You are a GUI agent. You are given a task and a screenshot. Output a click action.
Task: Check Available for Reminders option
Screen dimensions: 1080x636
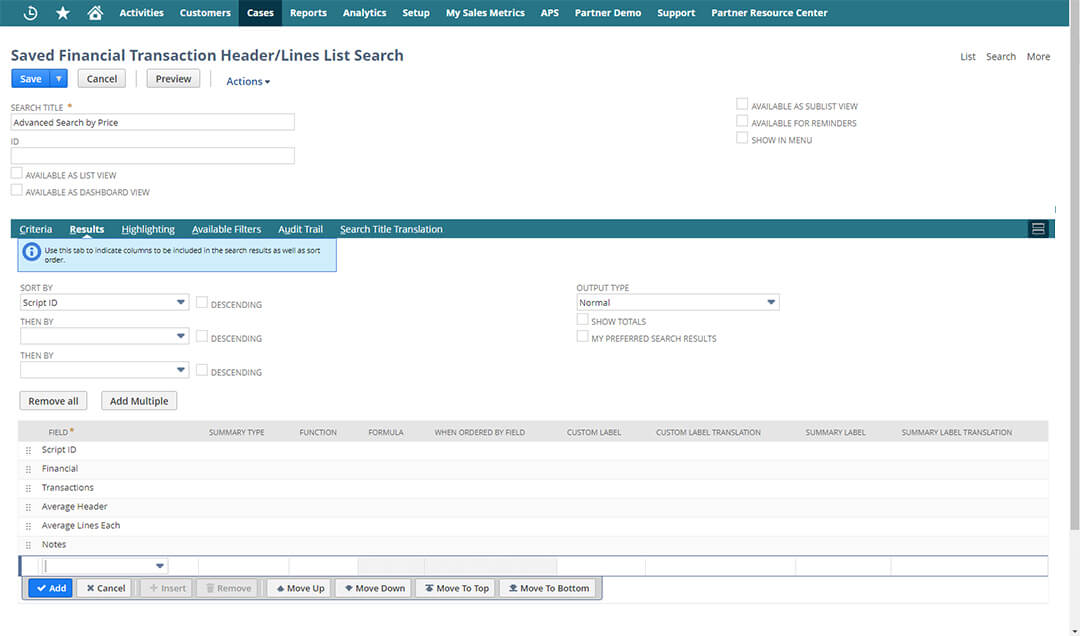pyautogui.click(x=742, y=122)
